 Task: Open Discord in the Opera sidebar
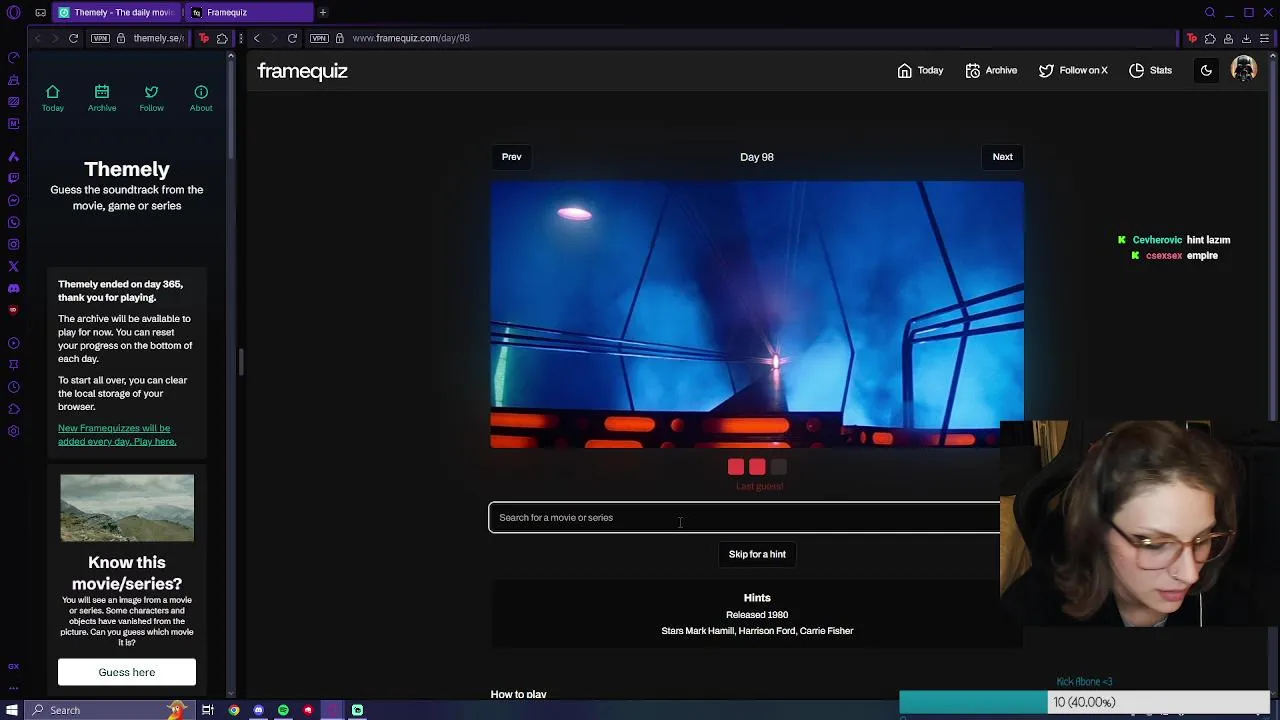[13, 288]
